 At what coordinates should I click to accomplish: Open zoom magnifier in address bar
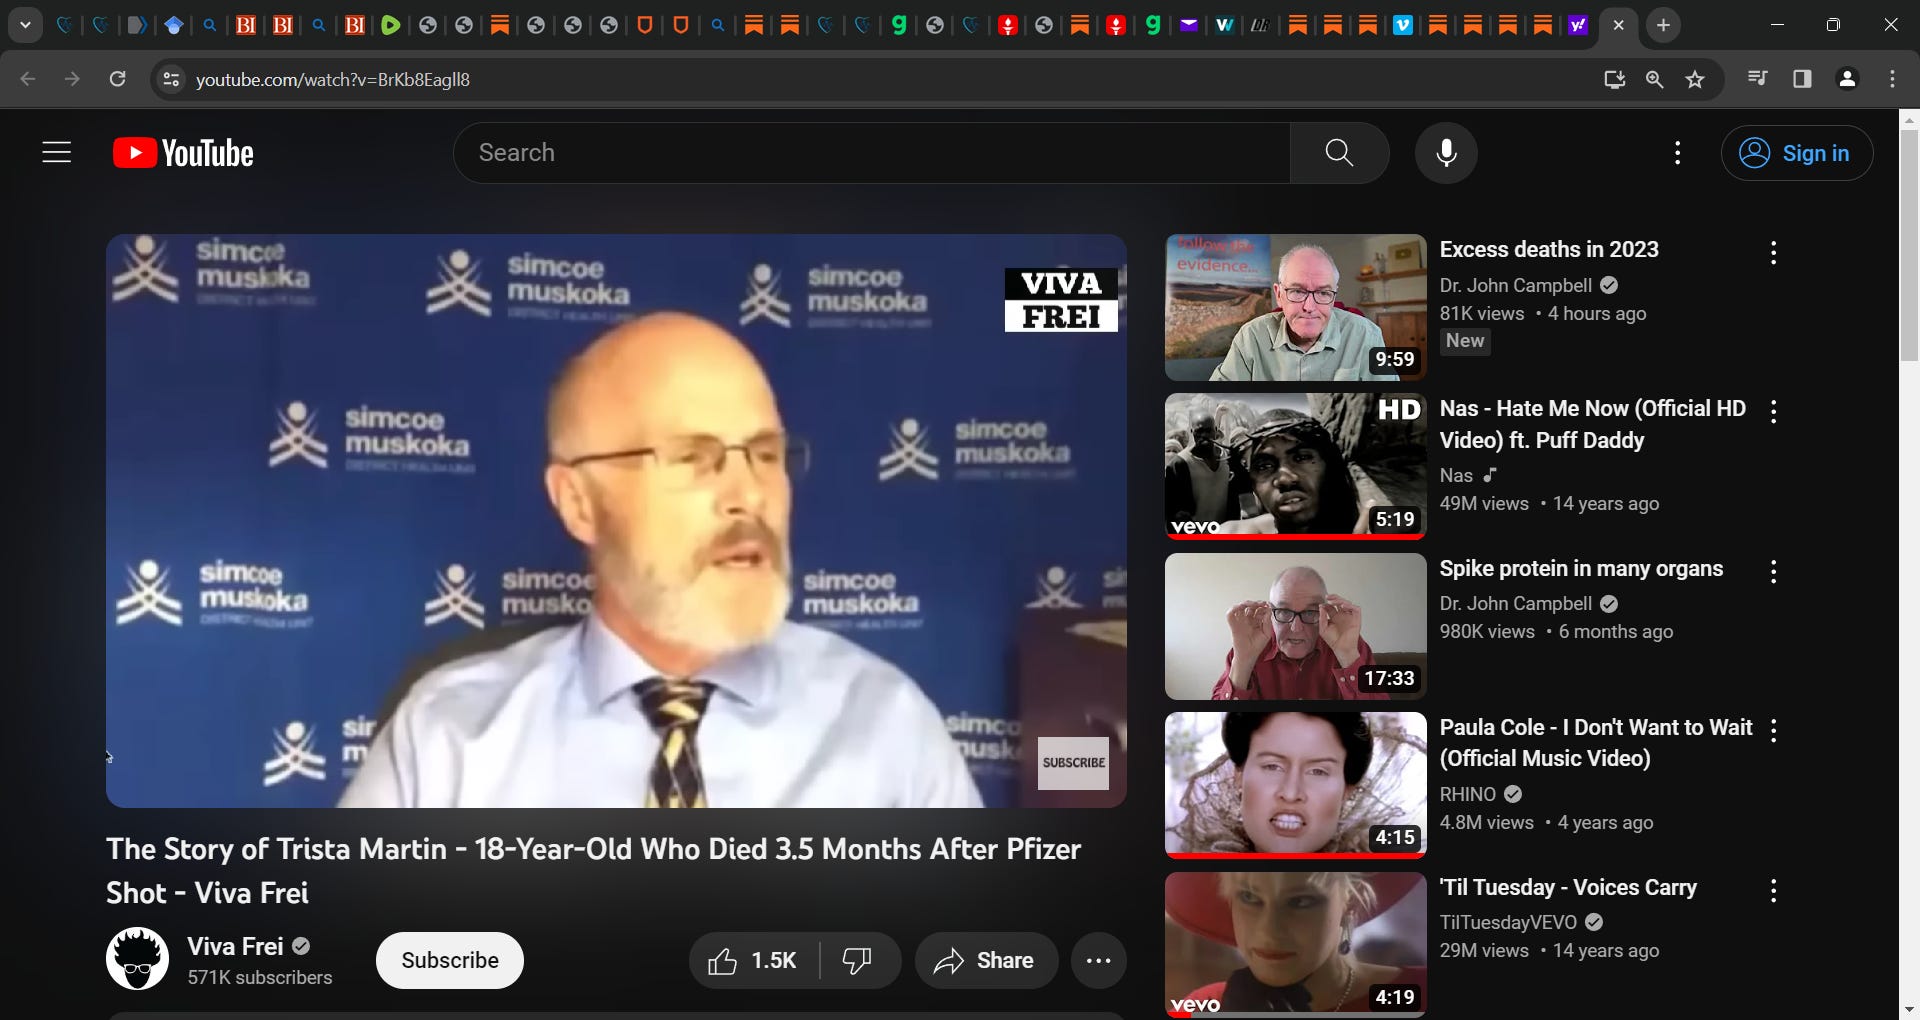click(1654, 79)
